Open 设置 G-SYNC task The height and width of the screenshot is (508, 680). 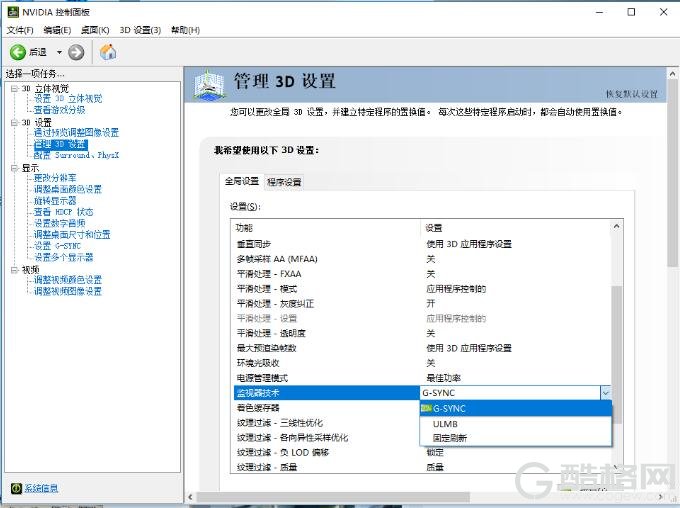(x=57, y=246)
